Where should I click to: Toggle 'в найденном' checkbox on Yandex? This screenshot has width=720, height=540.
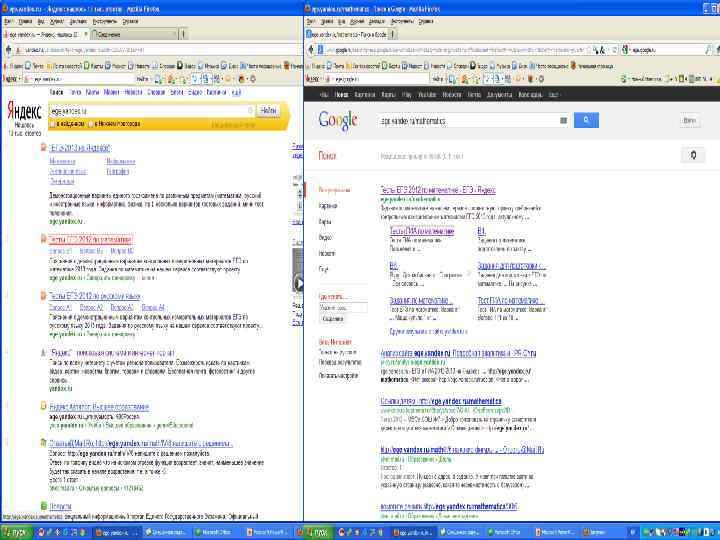click(x=52, y=124)
